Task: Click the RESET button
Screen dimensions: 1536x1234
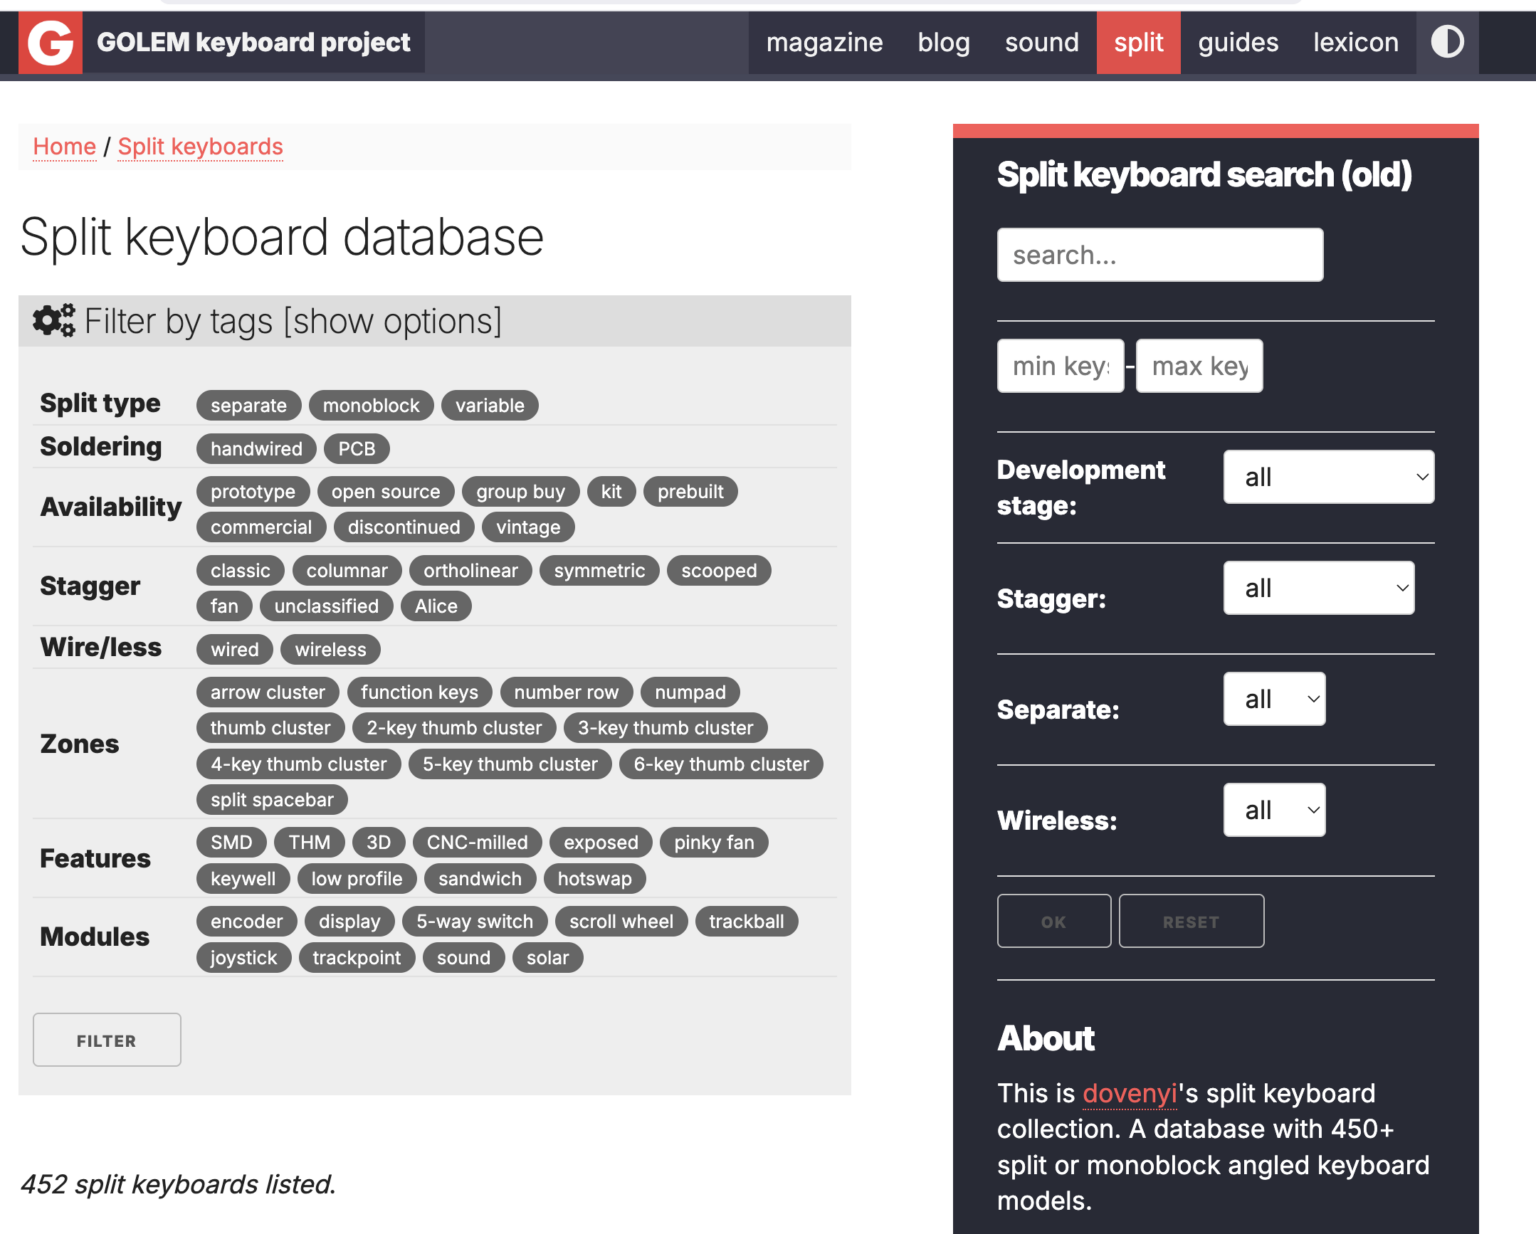Action: (1191, 922)
